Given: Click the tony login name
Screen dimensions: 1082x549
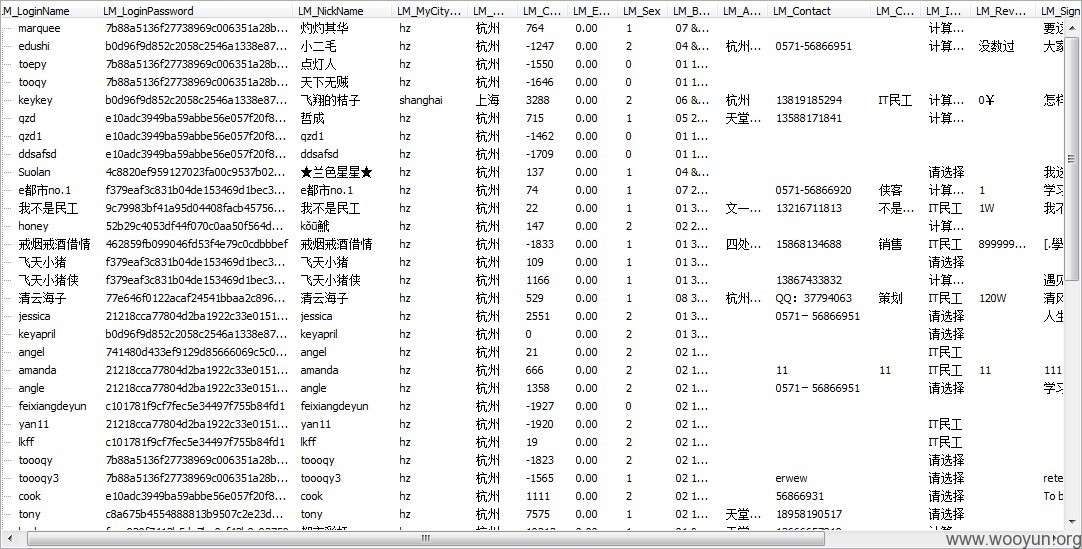Looking at the screenshot, I should [29, 514].
